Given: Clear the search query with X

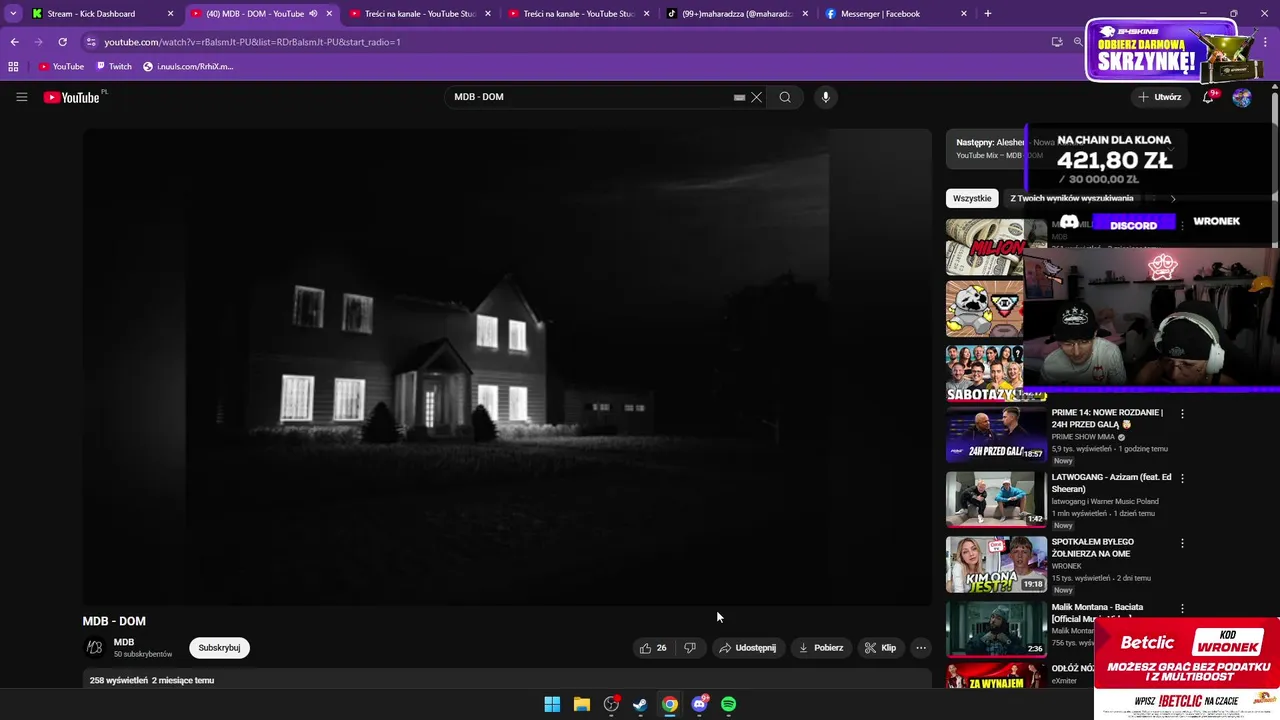Looking at the screenshot, I should point(757,97).
